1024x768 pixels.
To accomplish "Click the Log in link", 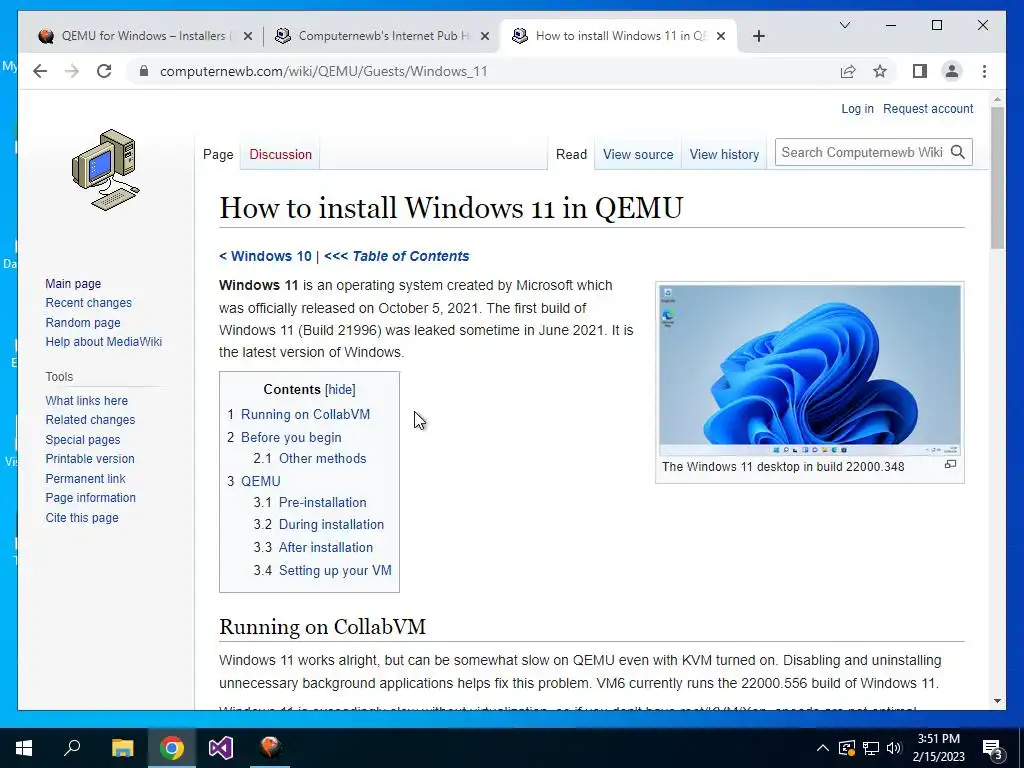I will tap(857, 108).
